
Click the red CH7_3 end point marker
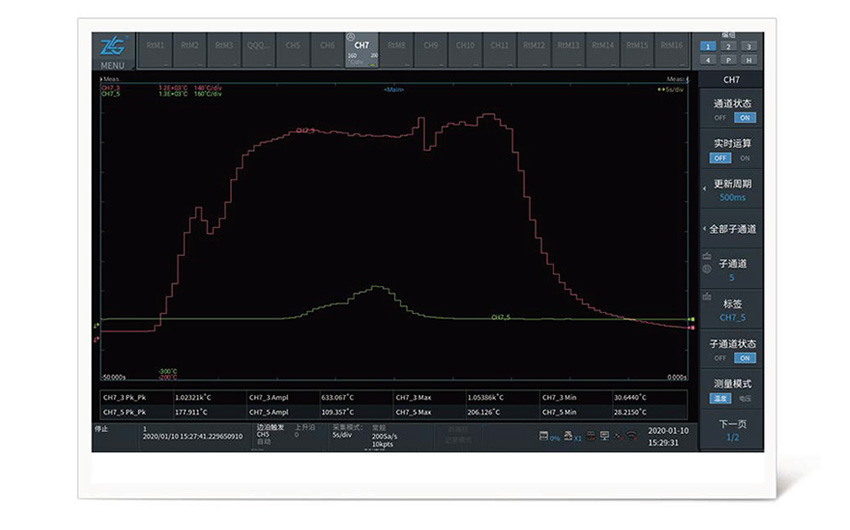pos(692,328)
